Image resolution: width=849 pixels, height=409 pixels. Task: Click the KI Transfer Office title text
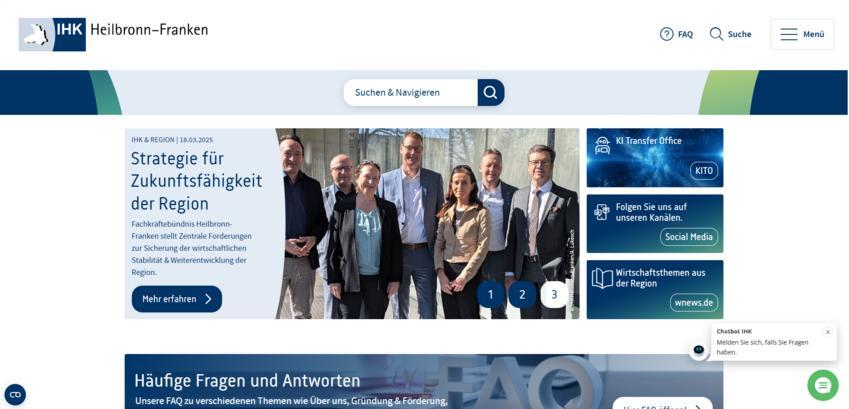(649, 141)
